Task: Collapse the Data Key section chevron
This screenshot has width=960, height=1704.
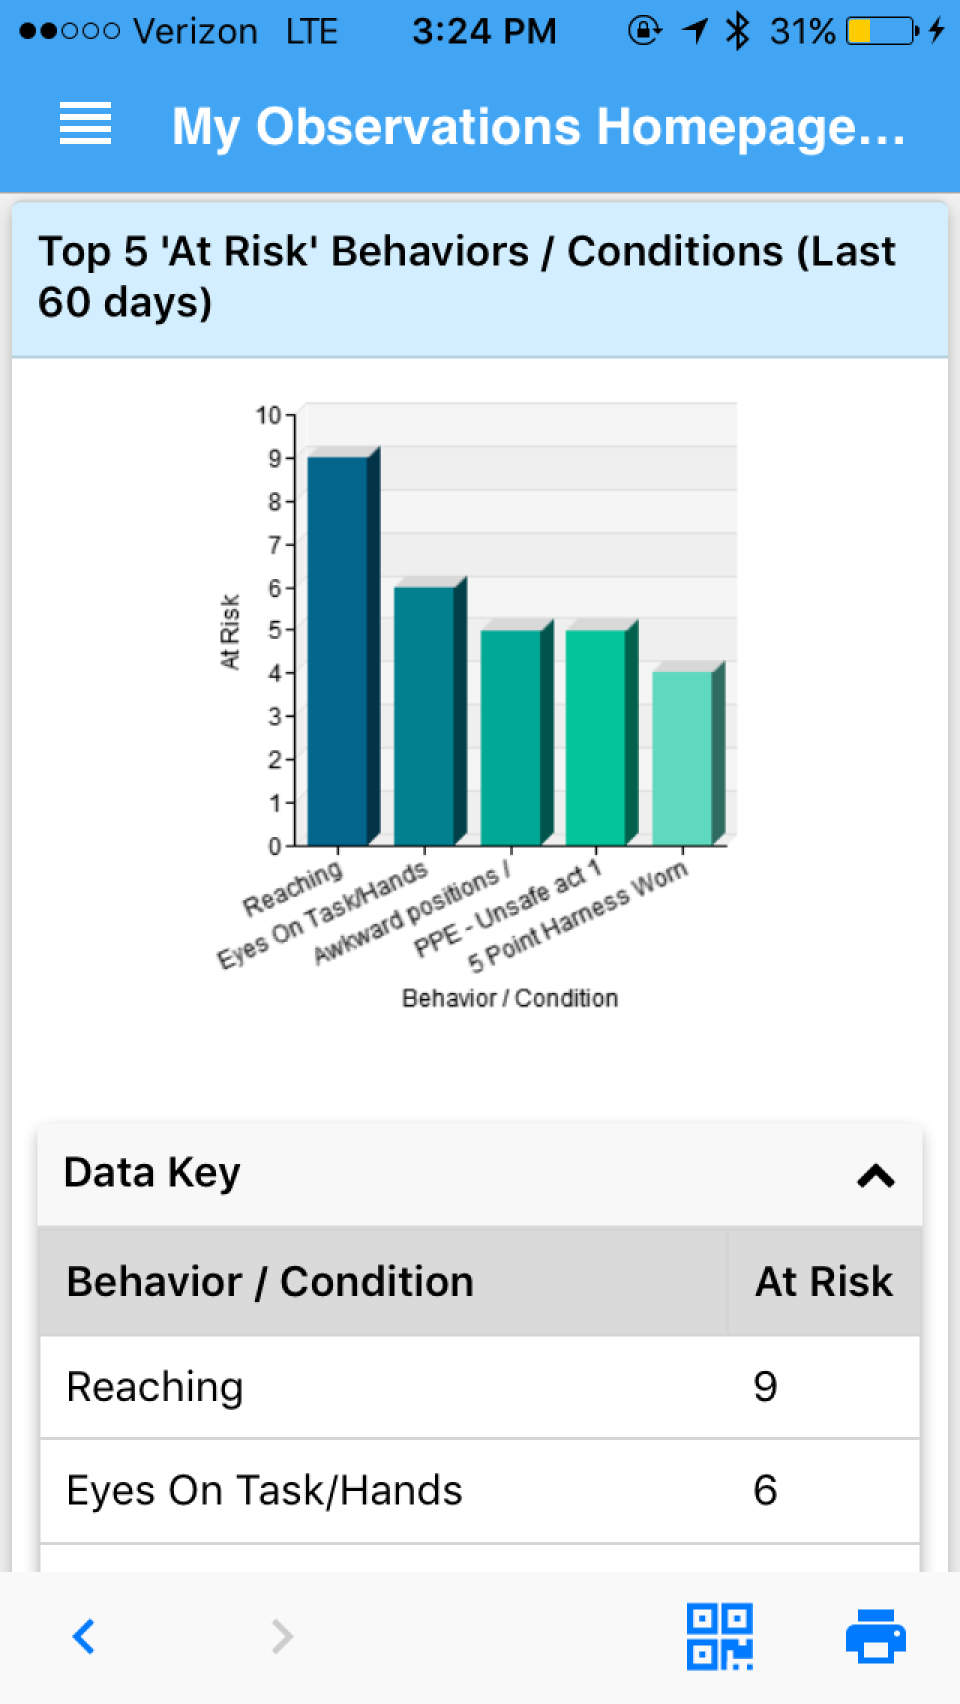Action: click(x=876, y=1176)
